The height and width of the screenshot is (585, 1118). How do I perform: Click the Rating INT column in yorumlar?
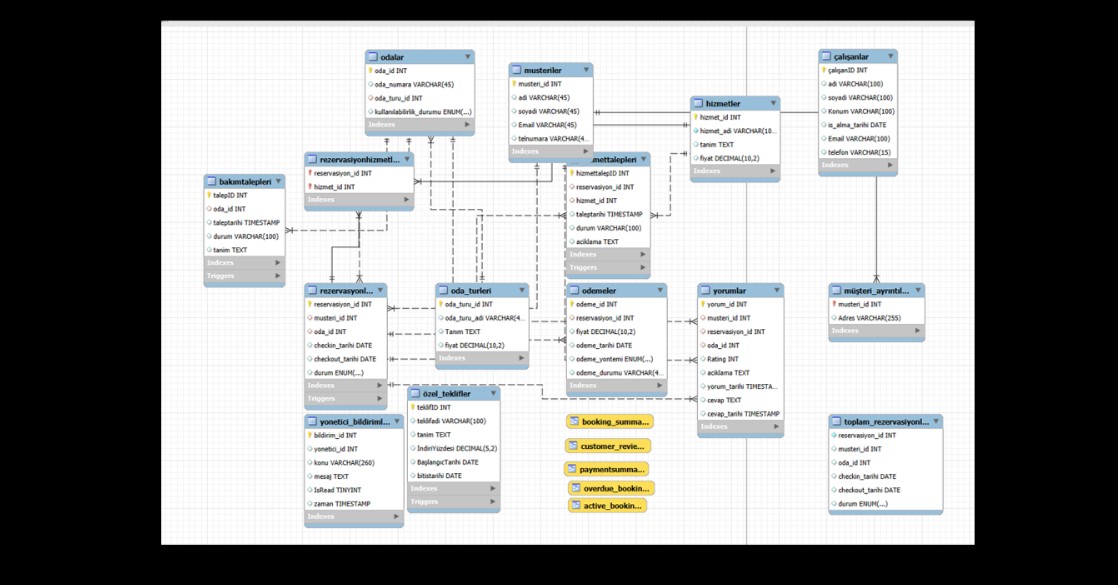pos(722,359)
